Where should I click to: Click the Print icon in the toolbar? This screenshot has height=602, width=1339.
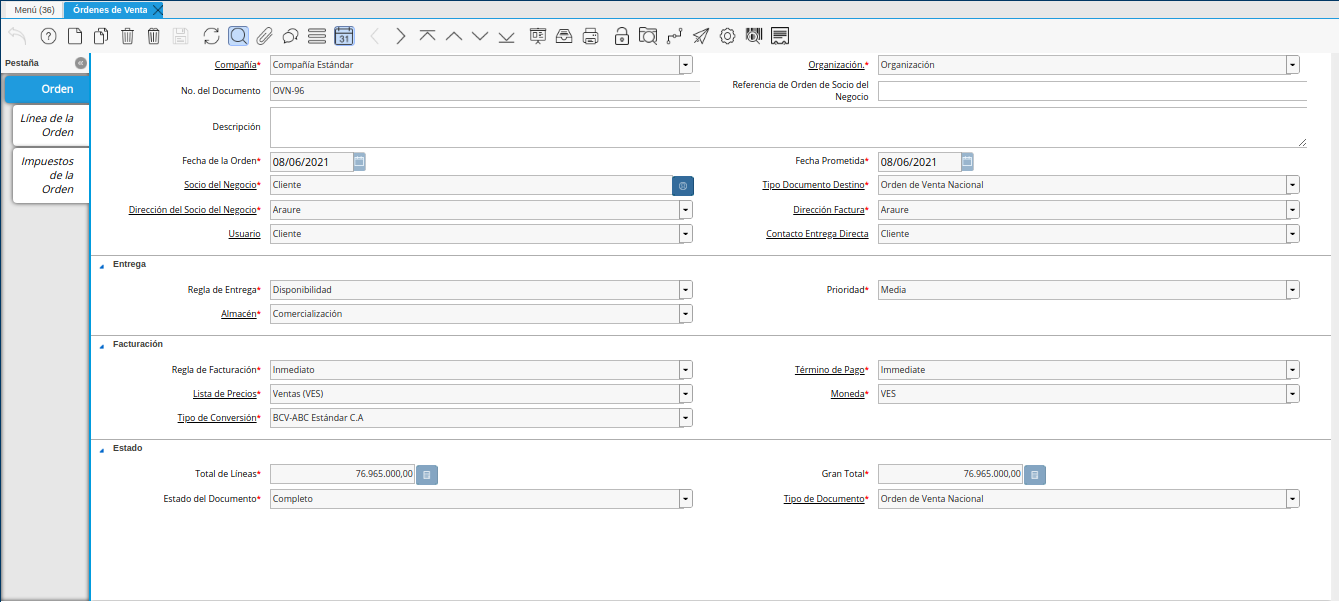(591, 36)
